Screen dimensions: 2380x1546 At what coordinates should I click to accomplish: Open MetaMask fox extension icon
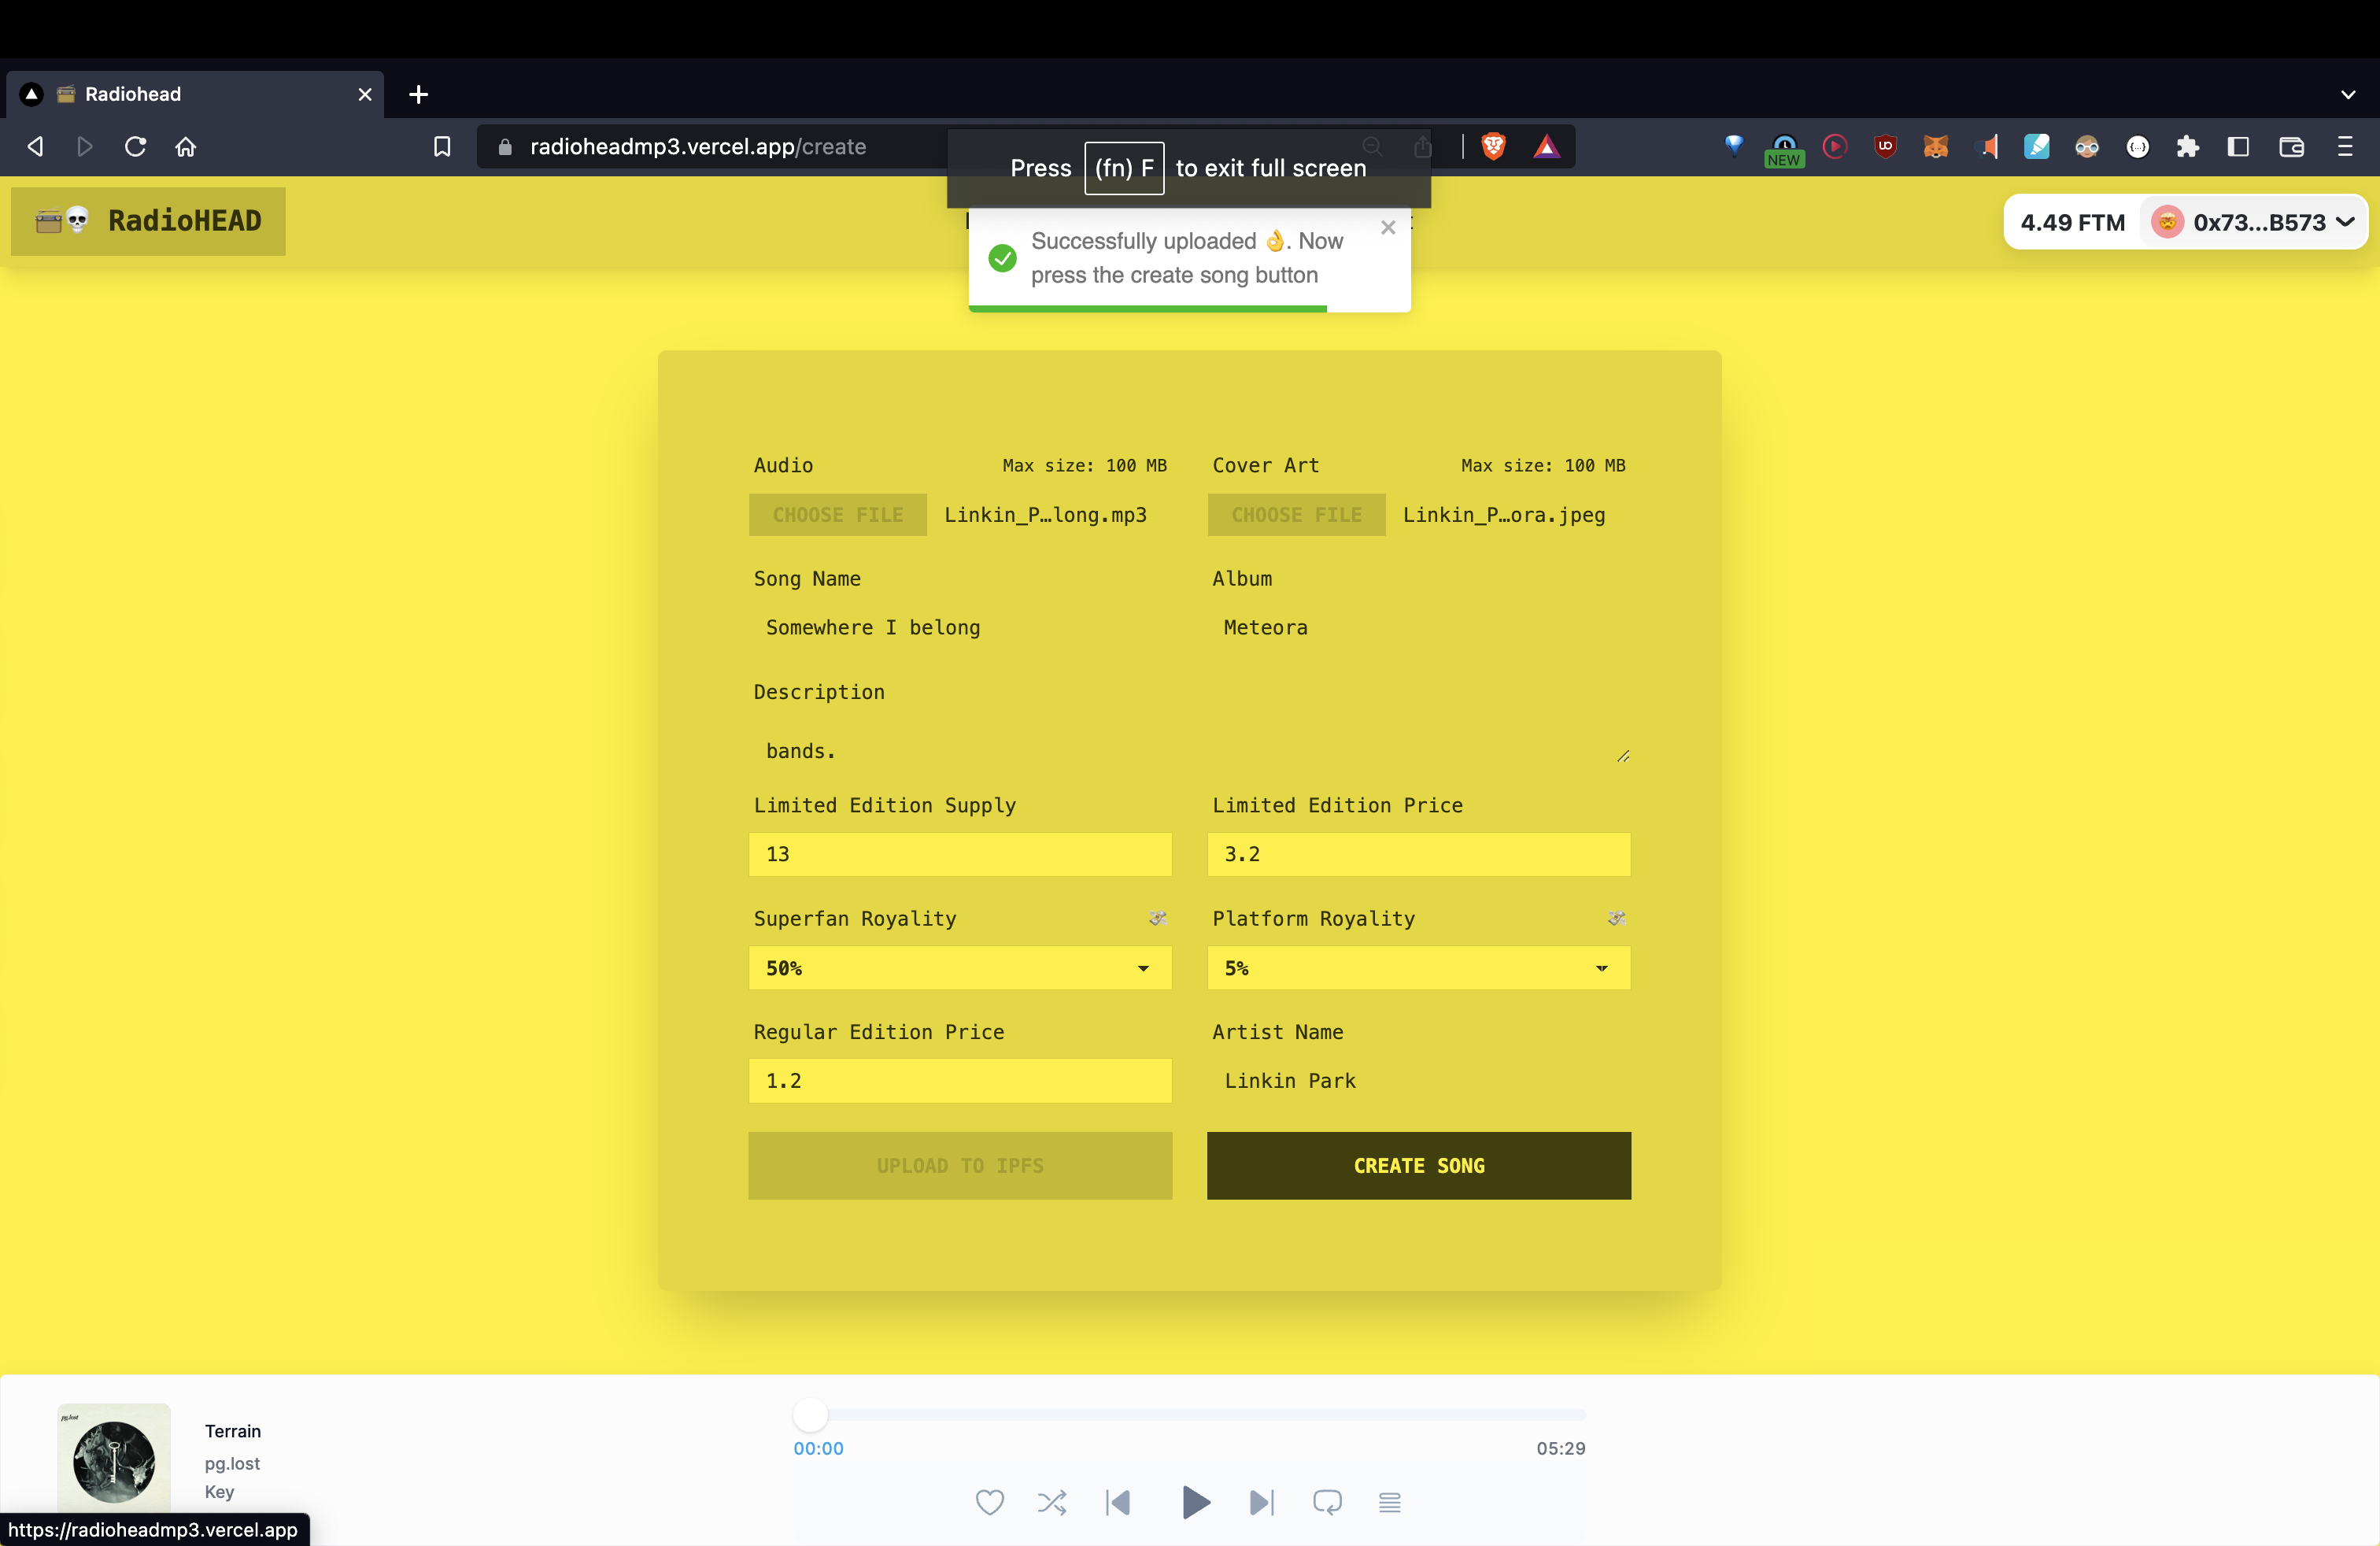[x=1936, y=147]
